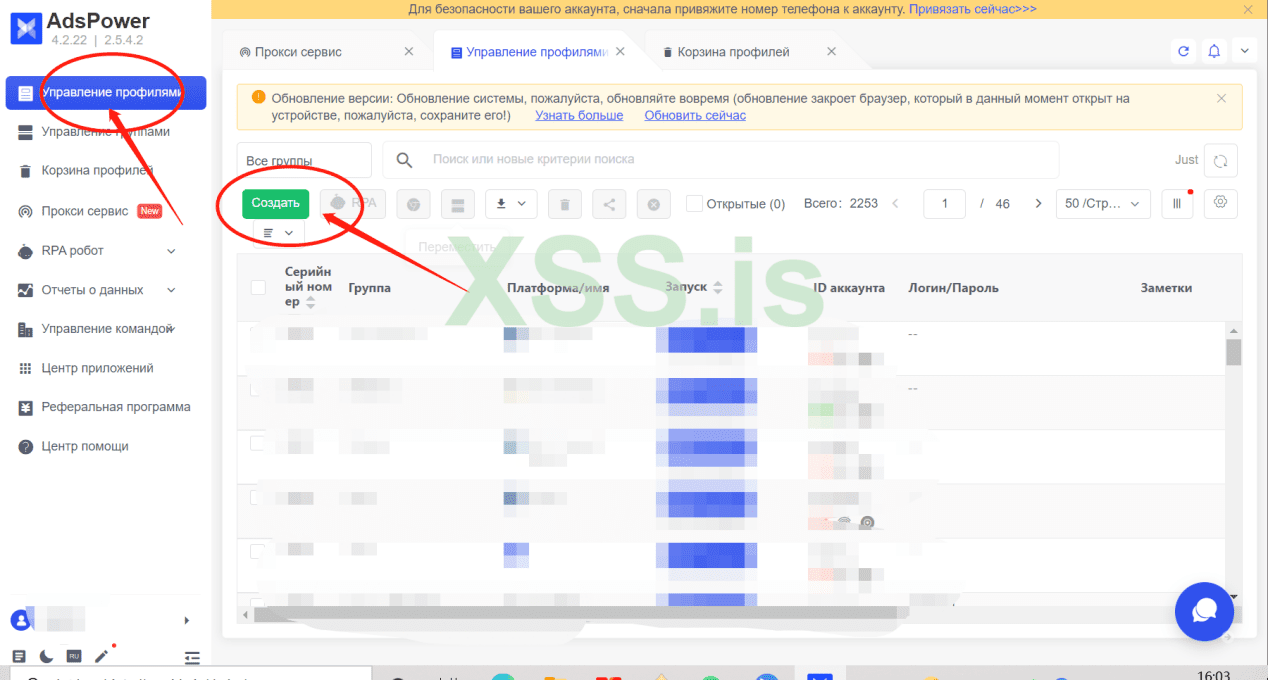Click the RPA toolbar button
This screenshot has height=680, width=1268.
pyautogui.click(x=354, y=203)
